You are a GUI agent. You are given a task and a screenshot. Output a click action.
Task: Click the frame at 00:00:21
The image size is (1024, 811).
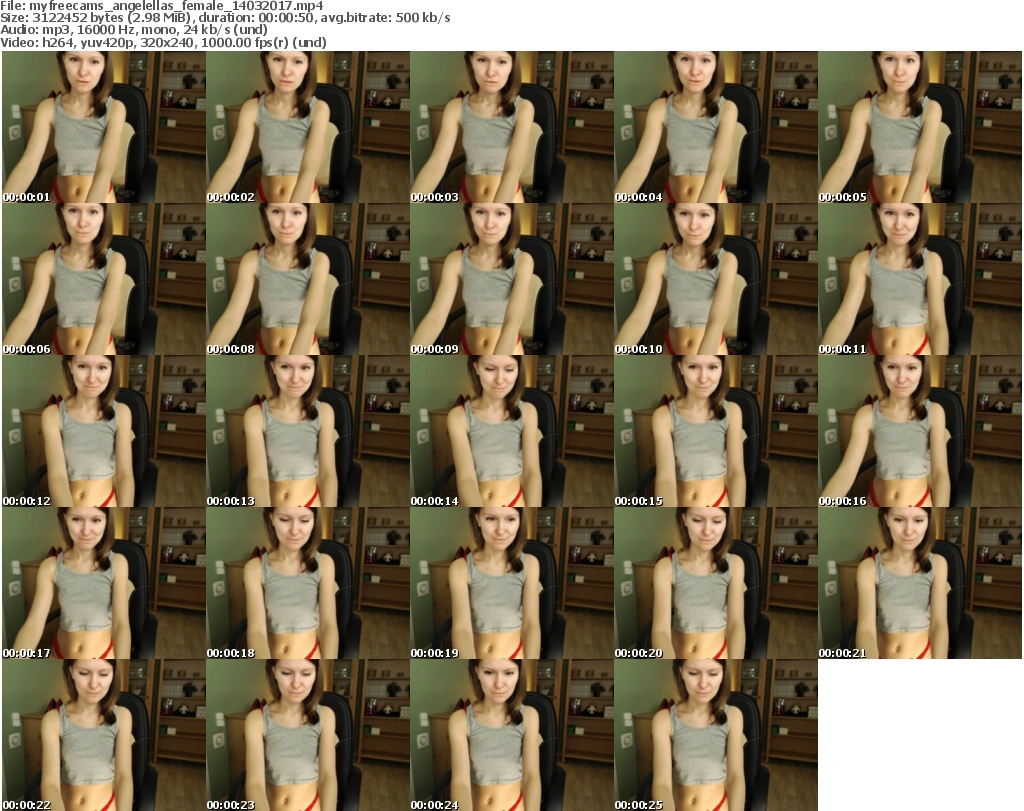point(920,583)
